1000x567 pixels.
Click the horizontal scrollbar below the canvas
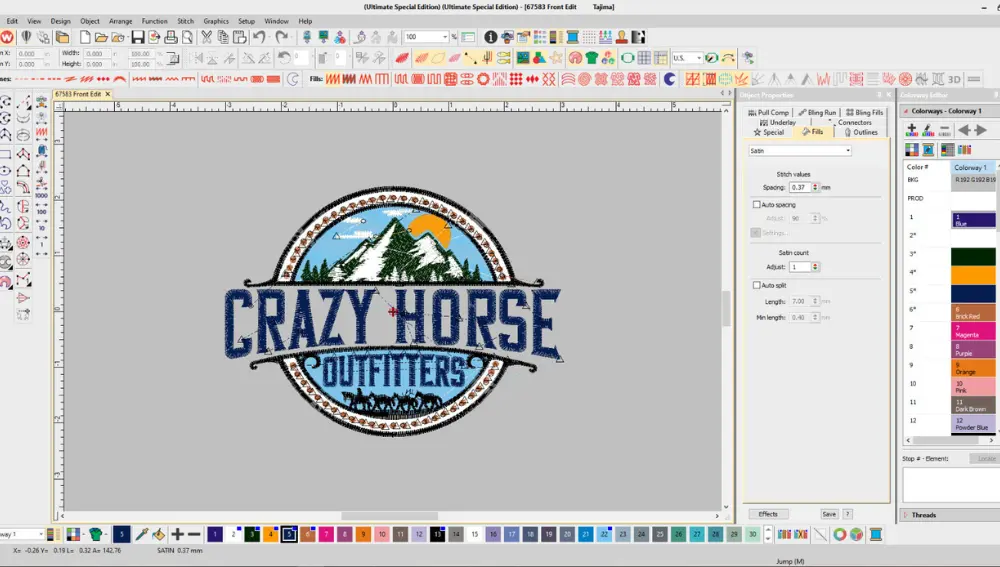click(x=390, y=516)
